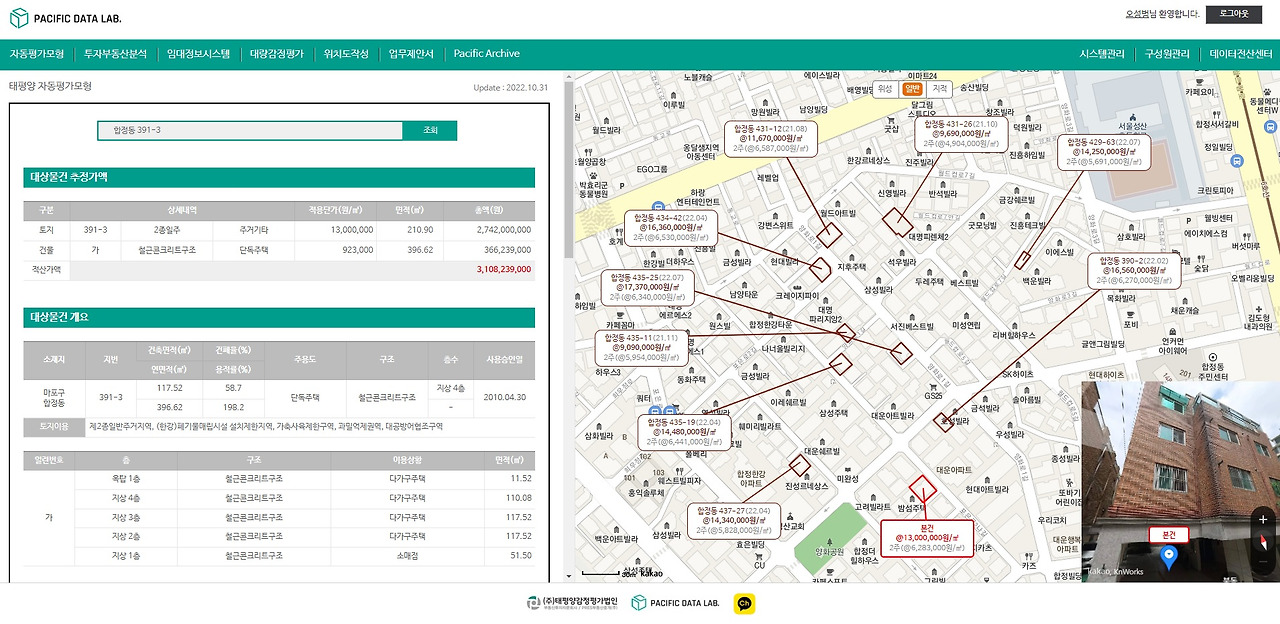Viewport: 1280px width, 624px height.
Task: Switch map to 지적 cadastral view
Action: tap(939, 89)
